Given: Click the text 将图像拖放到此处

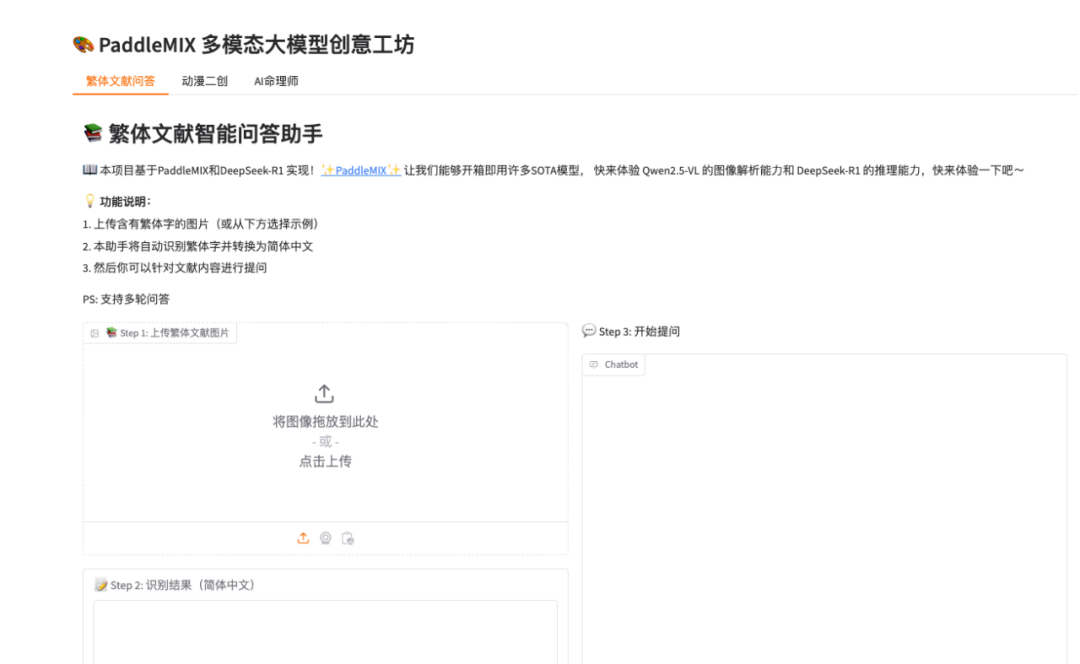Looking at the screenshot, I should [x=325, y=422].
